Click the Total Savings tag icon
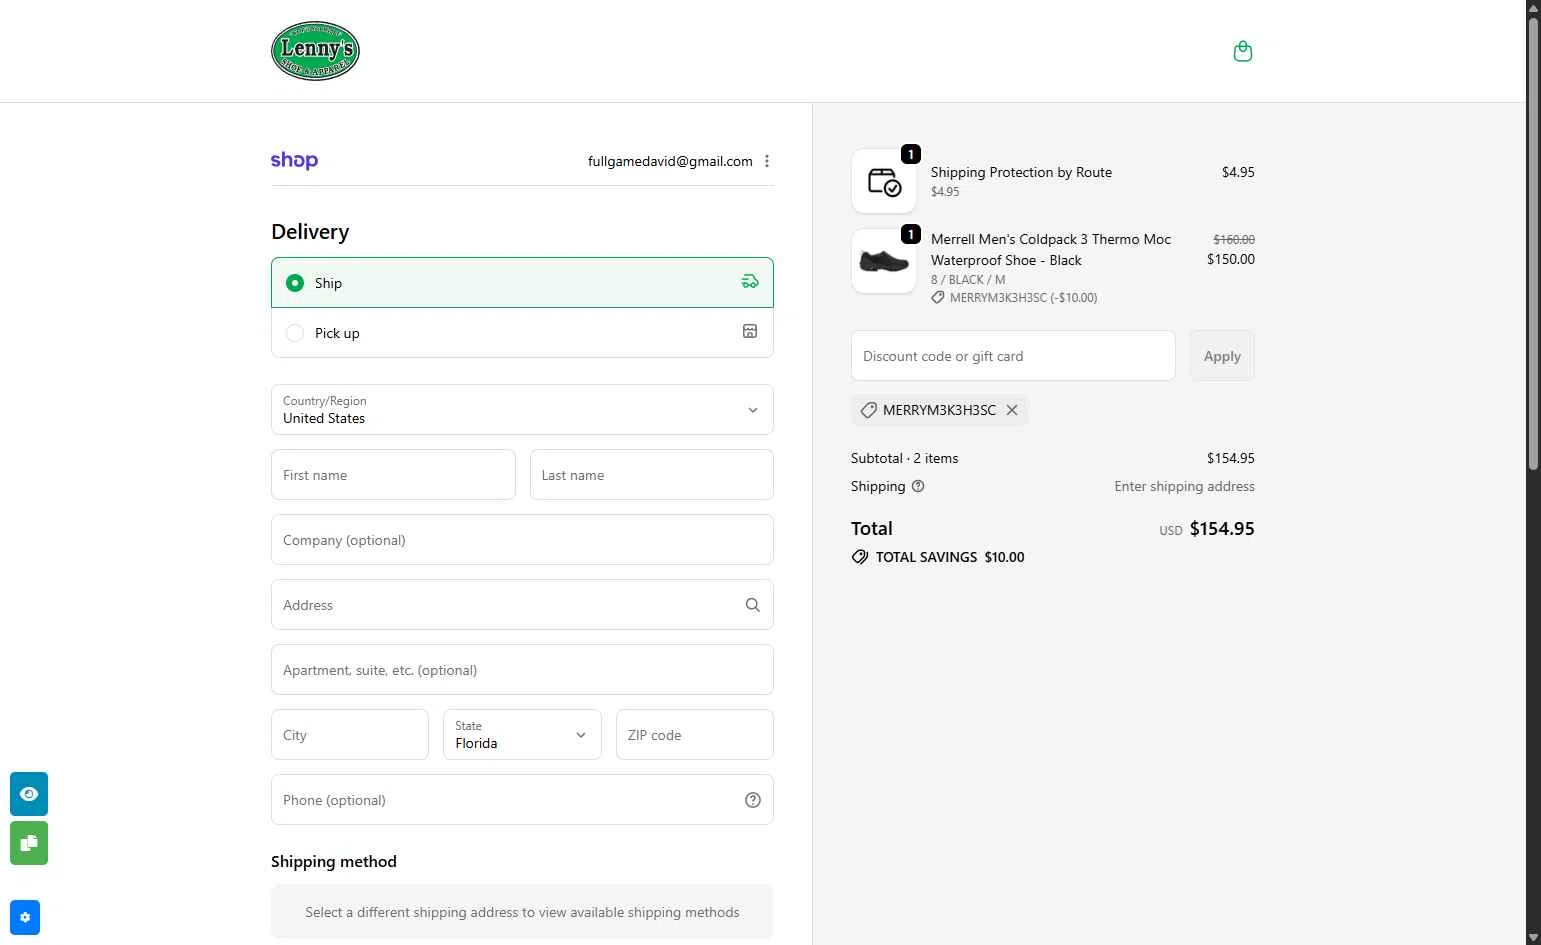1541x945 pixels. point(860,557)
